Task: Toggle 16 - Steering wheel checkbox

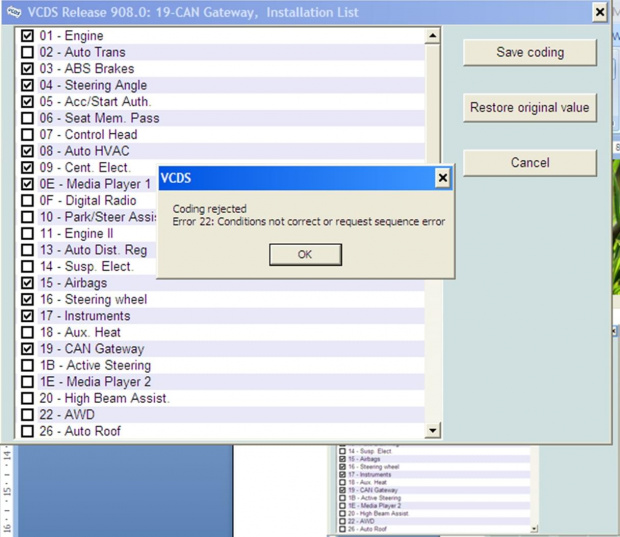Action: click(27, 299)
